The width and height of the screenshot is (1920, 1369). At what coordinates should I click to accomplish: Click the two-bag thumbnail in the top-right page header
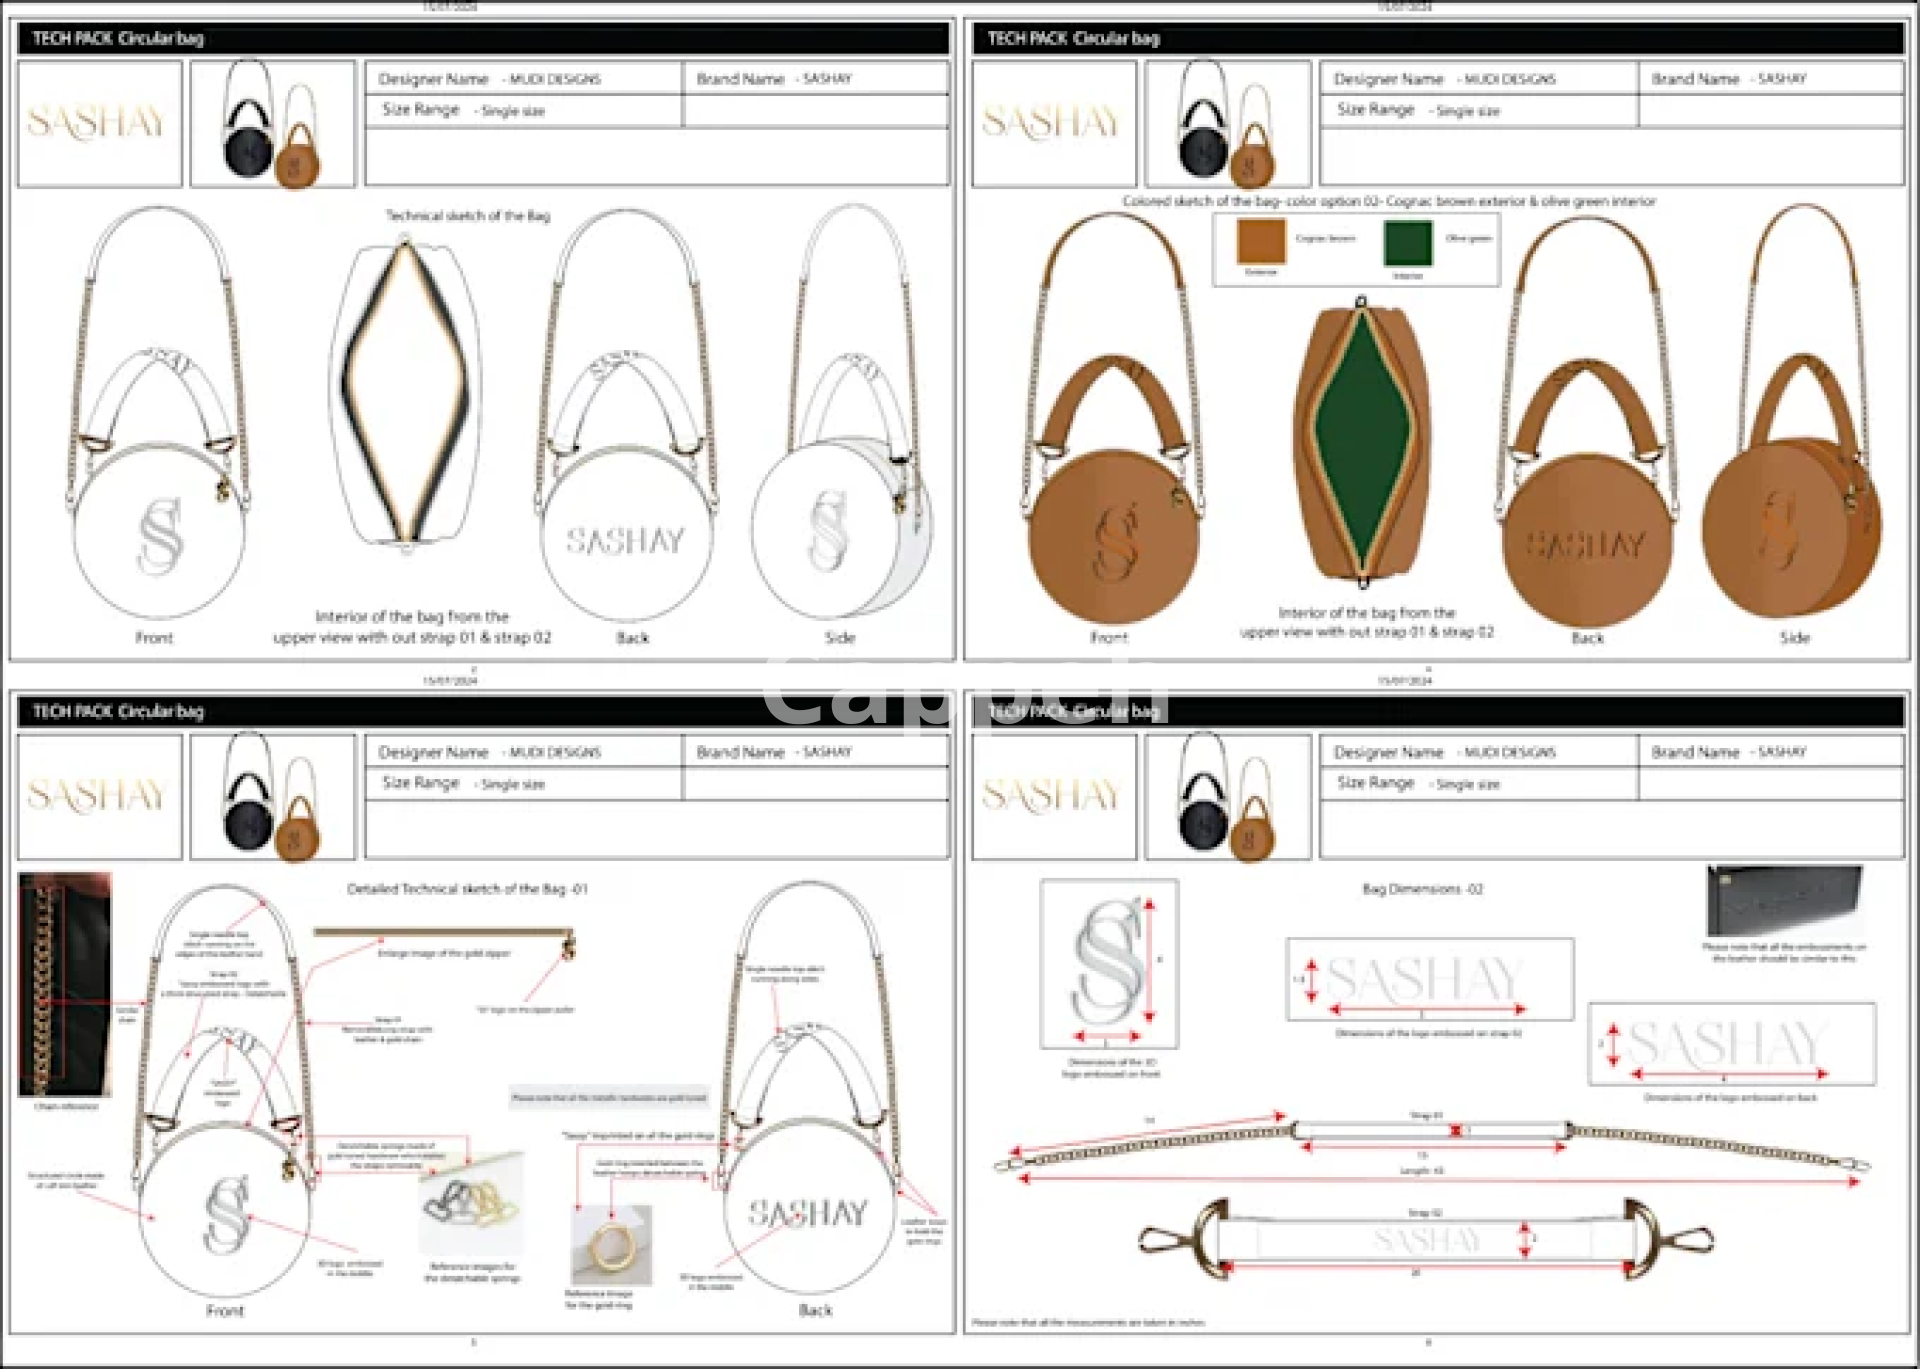tap(1227, 123)
